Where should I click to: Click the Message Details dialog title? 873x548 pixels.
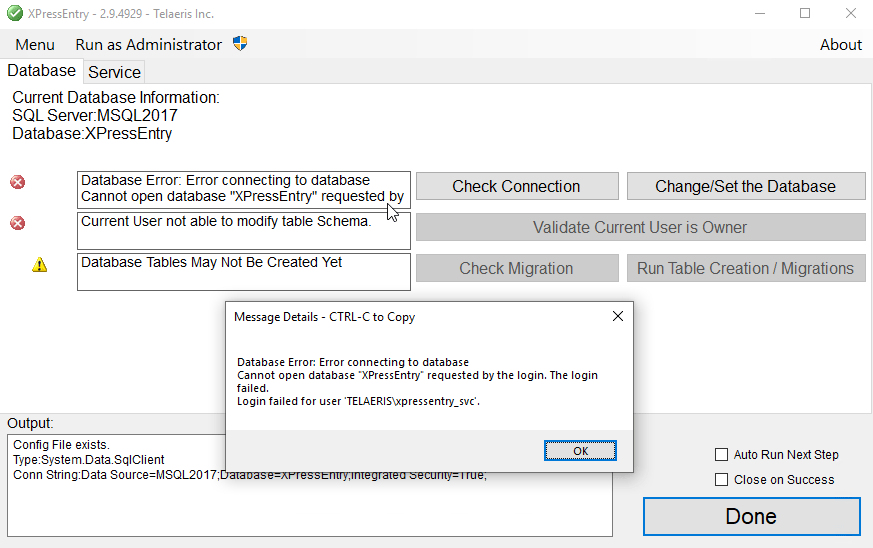point(325,317)
